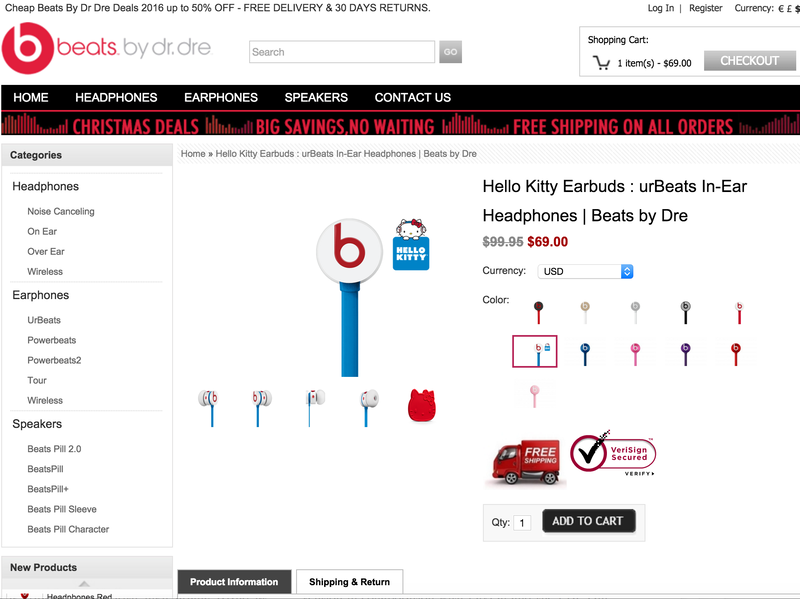Switch to Shipping & Return tab
The image size is (800, 599).
point(349,582)
